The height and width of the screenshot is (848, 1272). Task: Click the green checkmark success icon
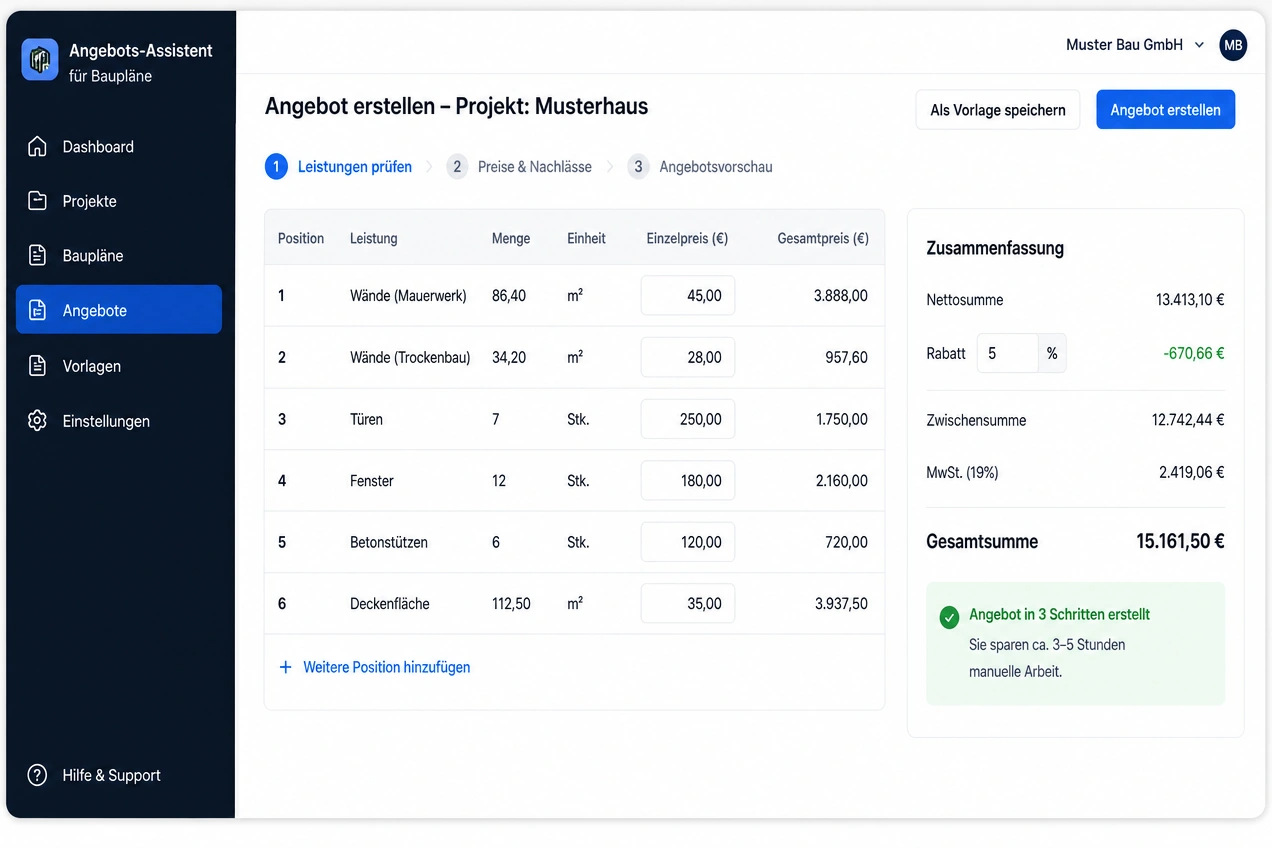949,618
